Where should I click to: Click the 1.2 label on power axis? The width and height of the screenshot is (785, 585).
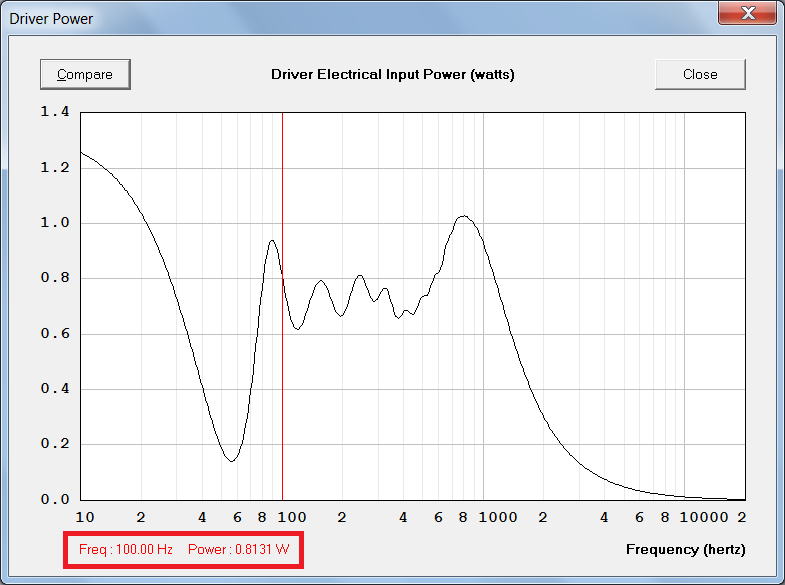click(55, 167)
